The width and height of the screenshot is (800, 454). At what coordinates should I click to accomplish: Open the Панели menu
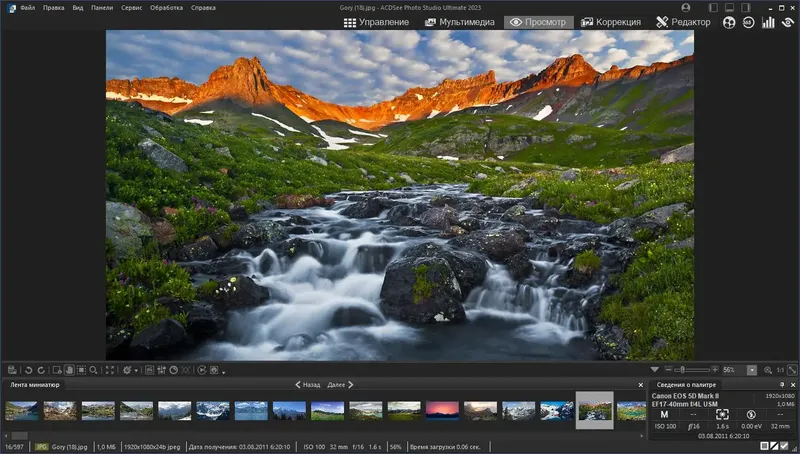point(102,8)
